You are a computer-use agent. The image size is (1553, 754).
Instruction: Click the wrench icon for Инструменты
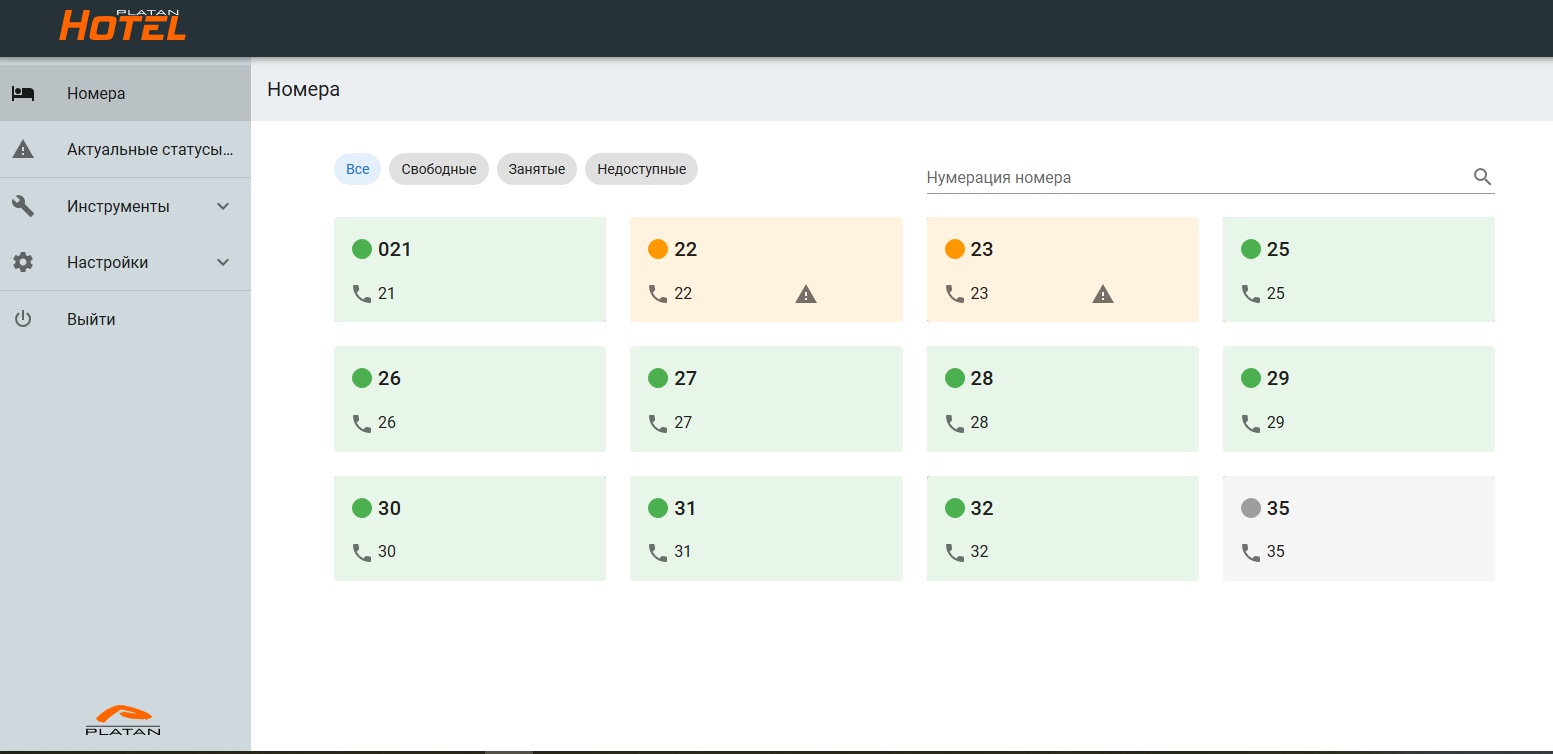[23, 206]
